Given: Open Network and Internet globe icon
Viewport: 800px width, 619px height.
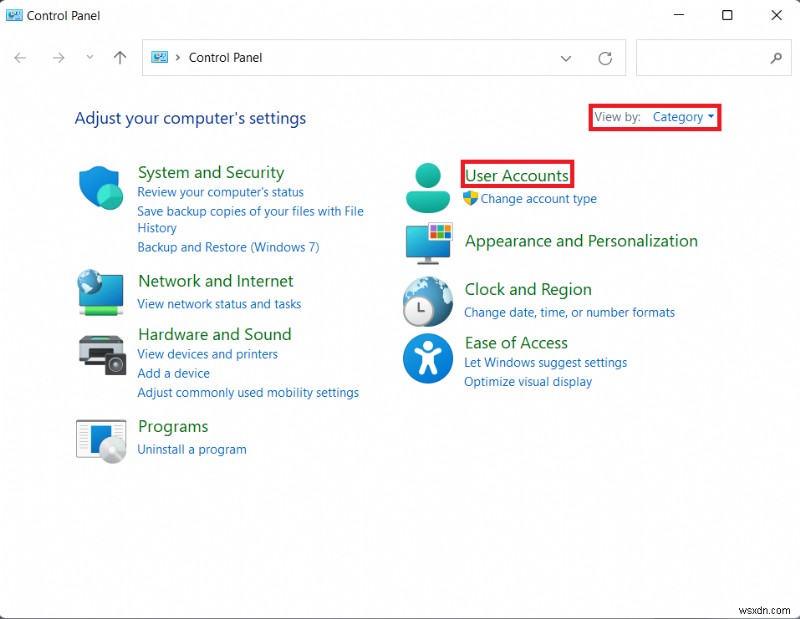Looking at the screenshot, I should [x=101, y=292].
